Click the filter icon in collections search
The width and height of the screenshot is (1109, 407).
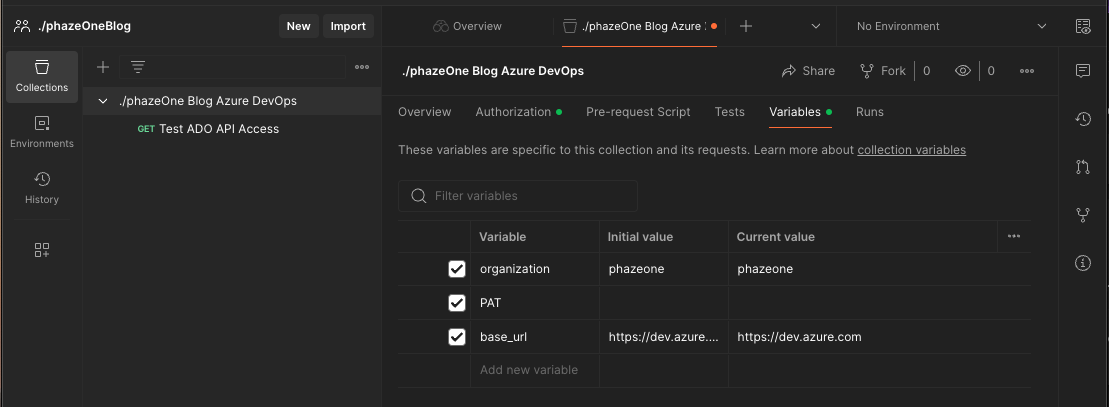coord(138,67)
